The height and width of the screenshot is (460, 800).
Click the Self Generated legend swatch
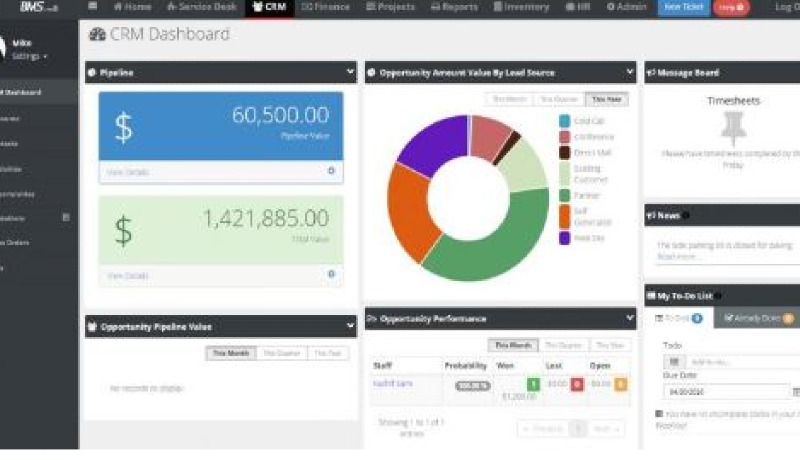(564, 216)
